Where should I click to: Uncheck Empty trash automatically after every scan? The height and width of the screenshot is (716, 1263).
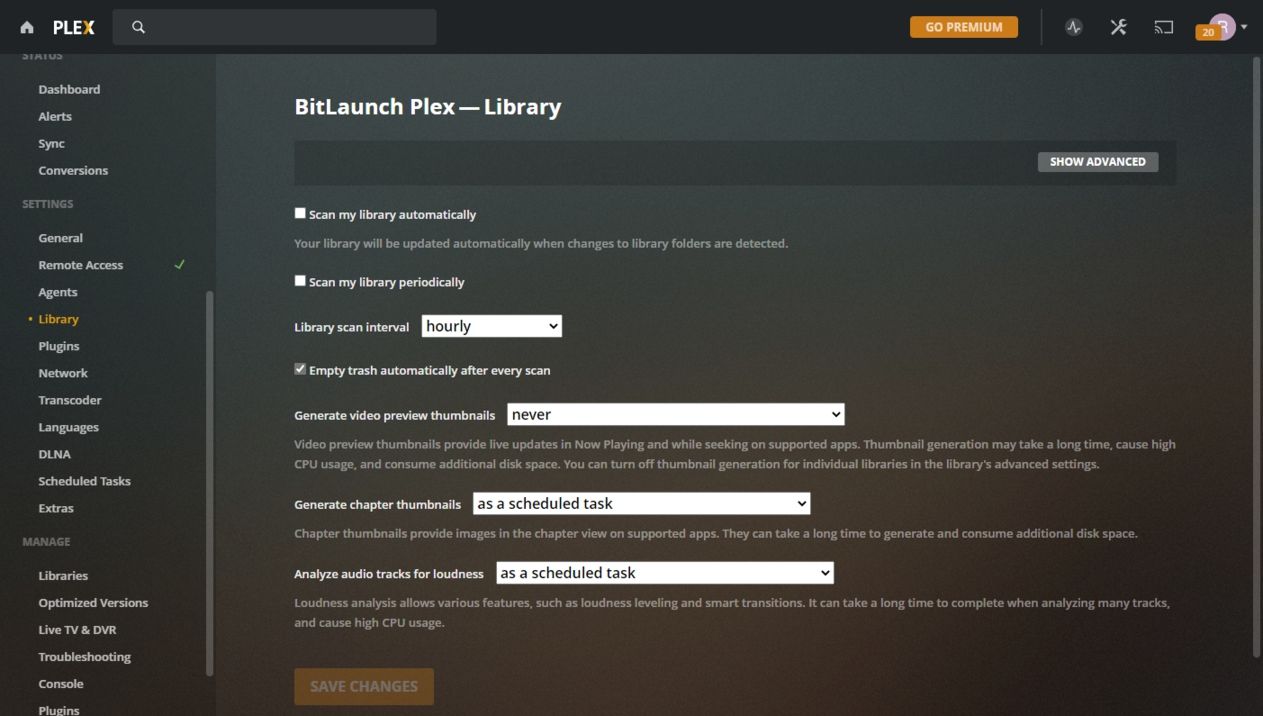tap(300, 369)
